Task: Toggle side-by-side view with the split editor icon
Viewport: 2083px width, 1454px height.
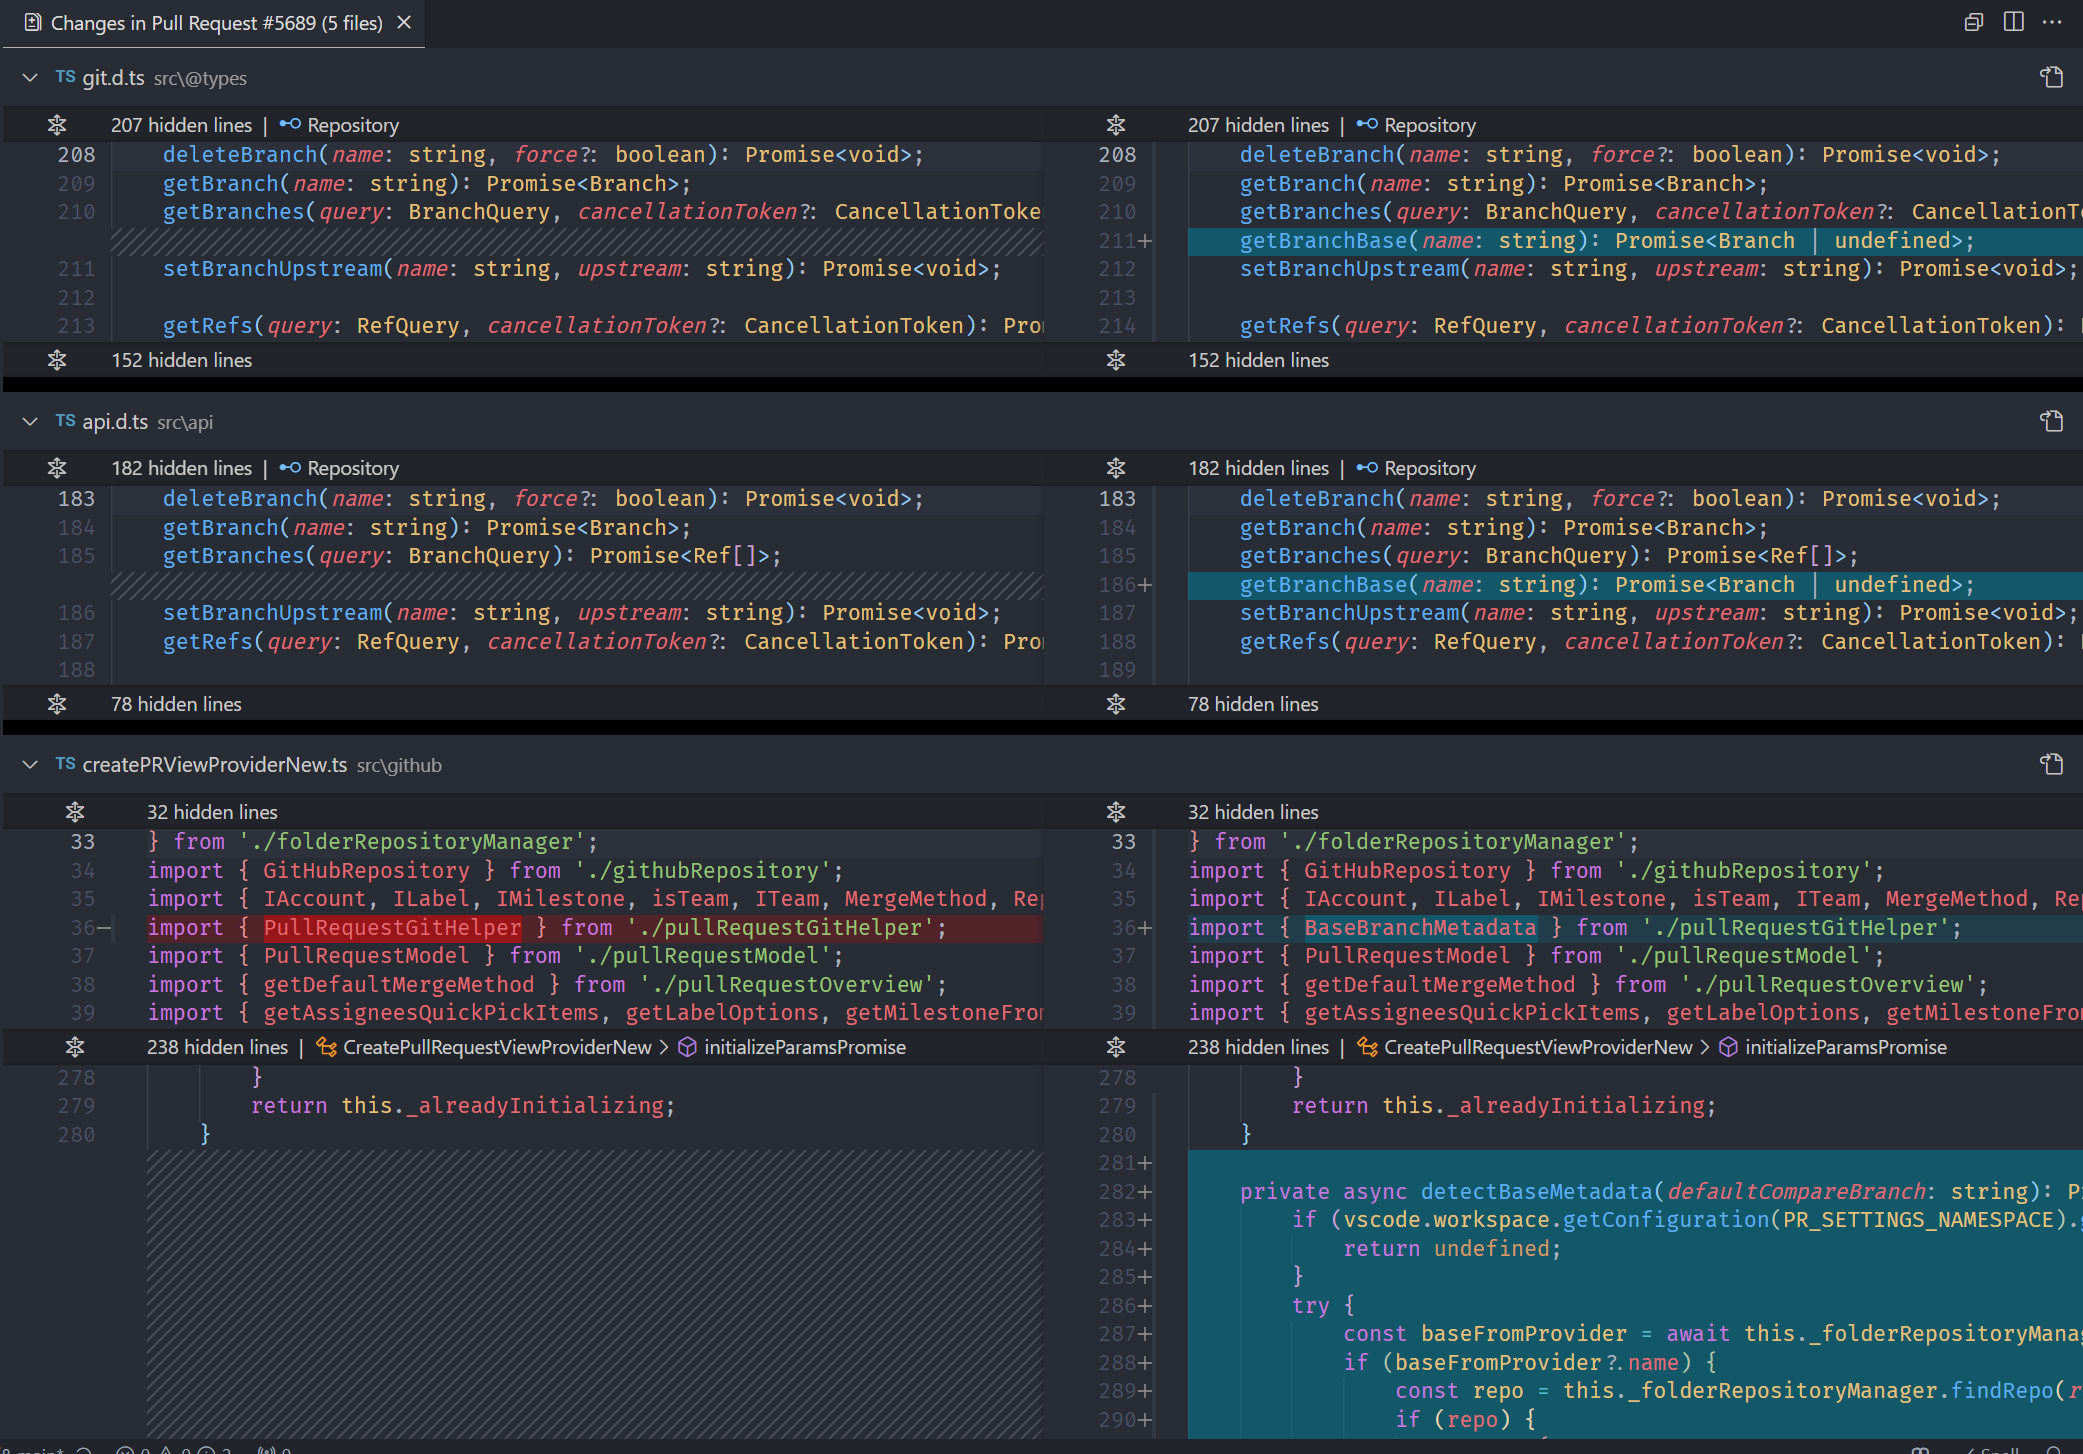Action: [x=2013, y=22]
